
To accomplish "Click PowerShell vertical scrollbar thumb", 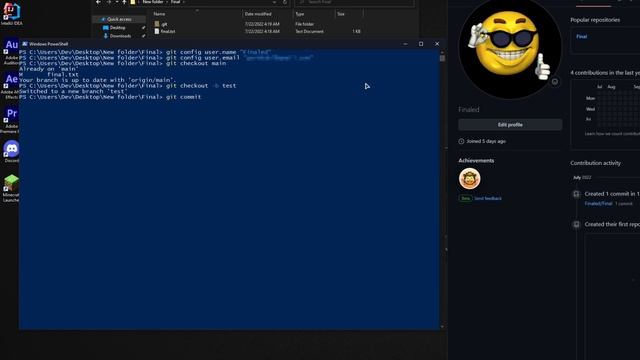I will [442, 58].
